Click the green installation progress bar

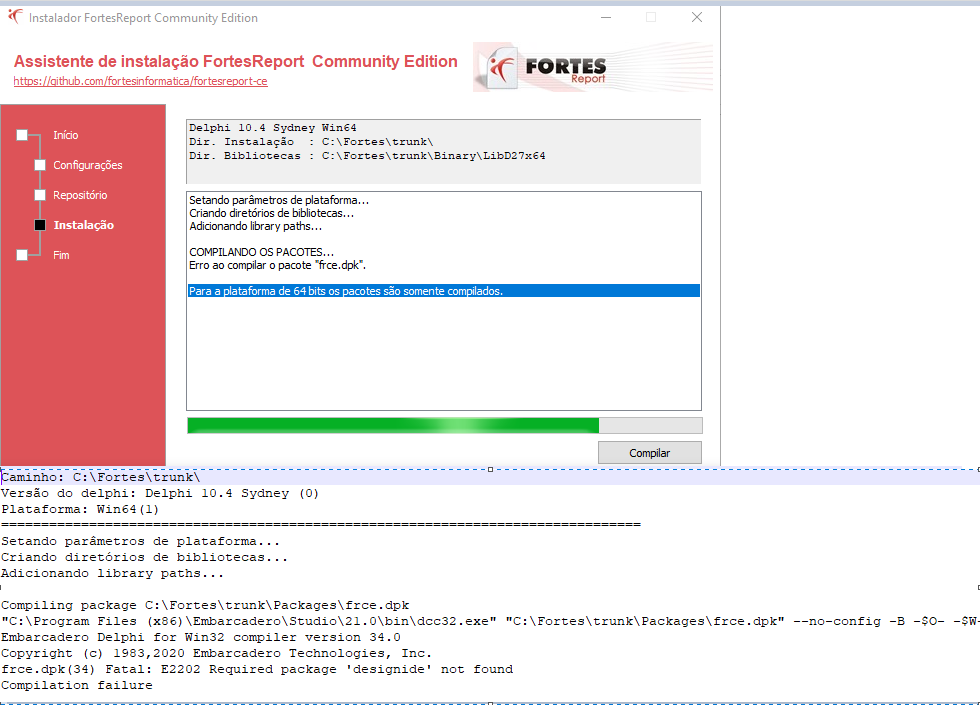point(444,426)
